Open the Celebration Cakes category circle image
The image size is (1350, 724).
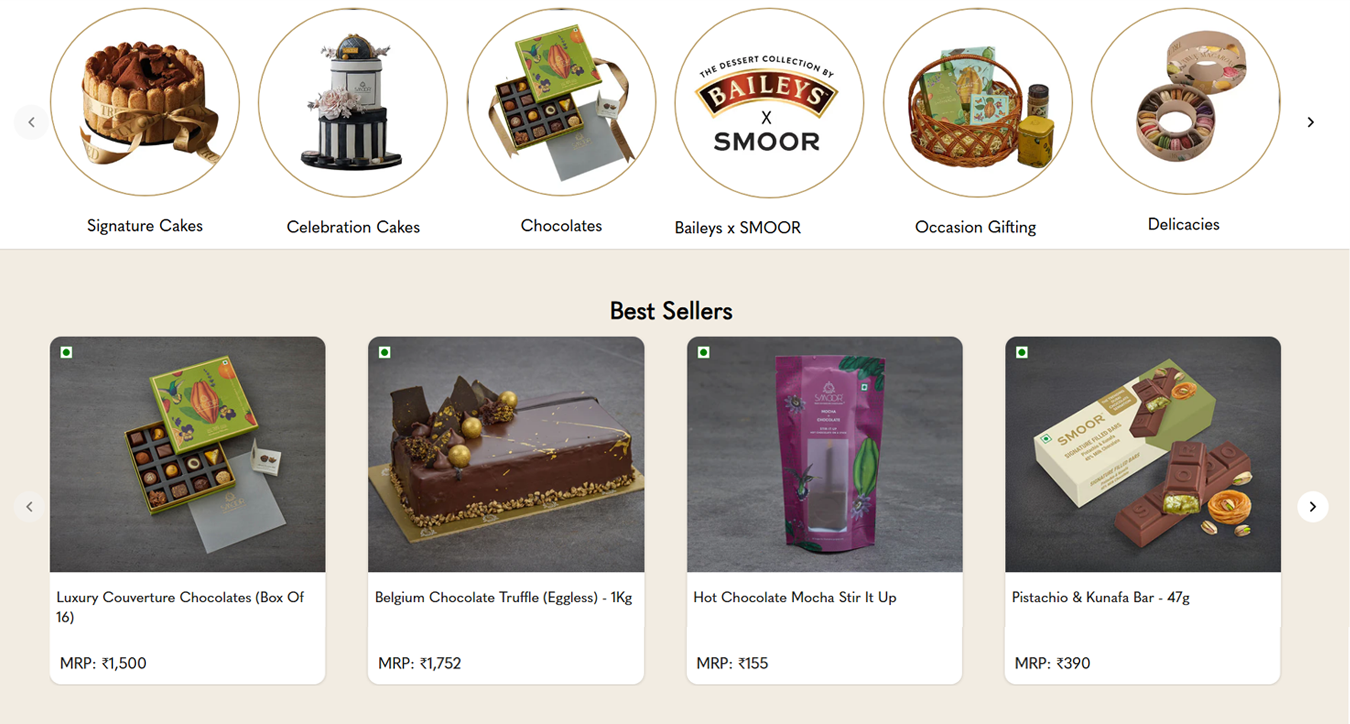353,103
